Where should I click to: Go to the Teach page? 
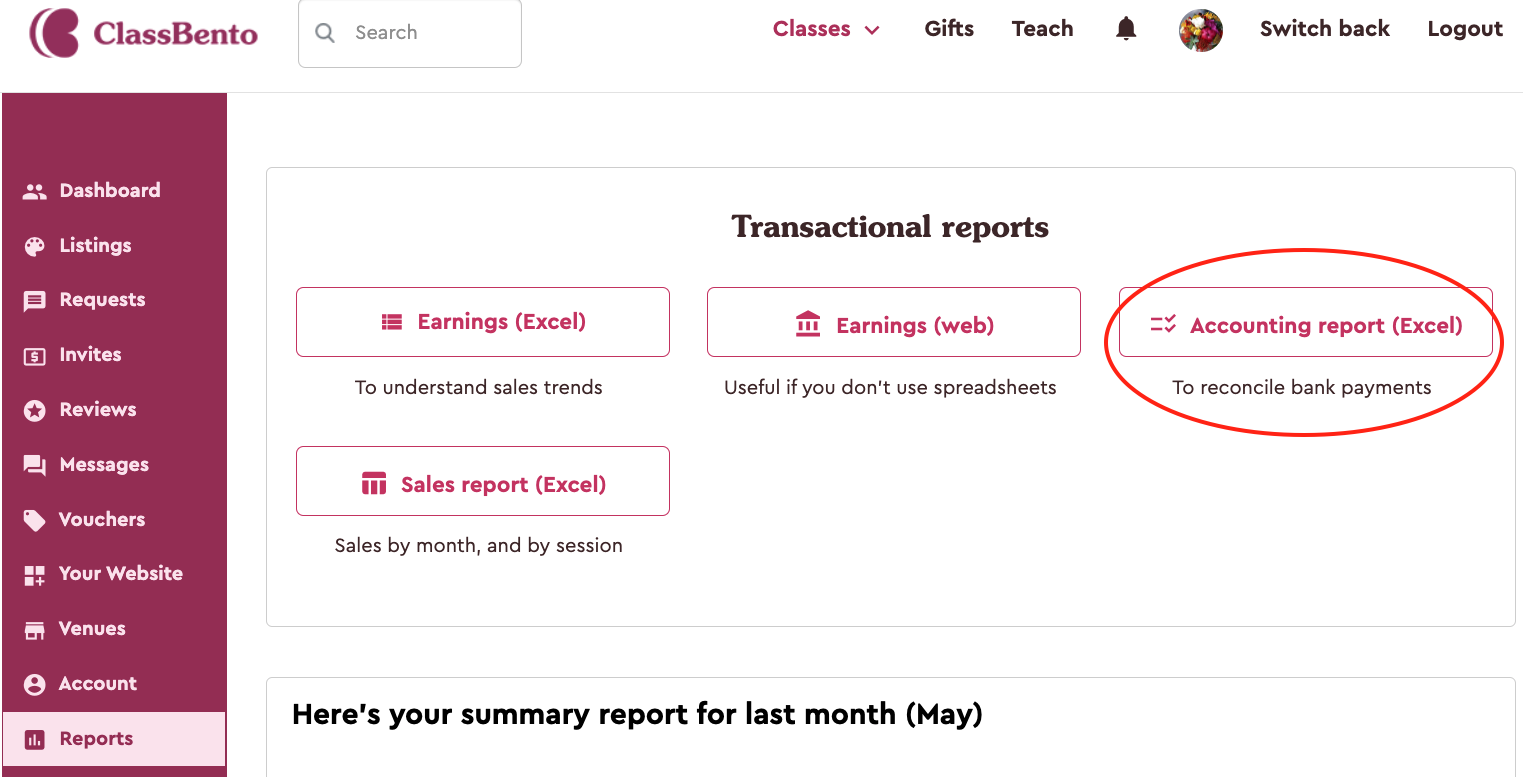1042,29
